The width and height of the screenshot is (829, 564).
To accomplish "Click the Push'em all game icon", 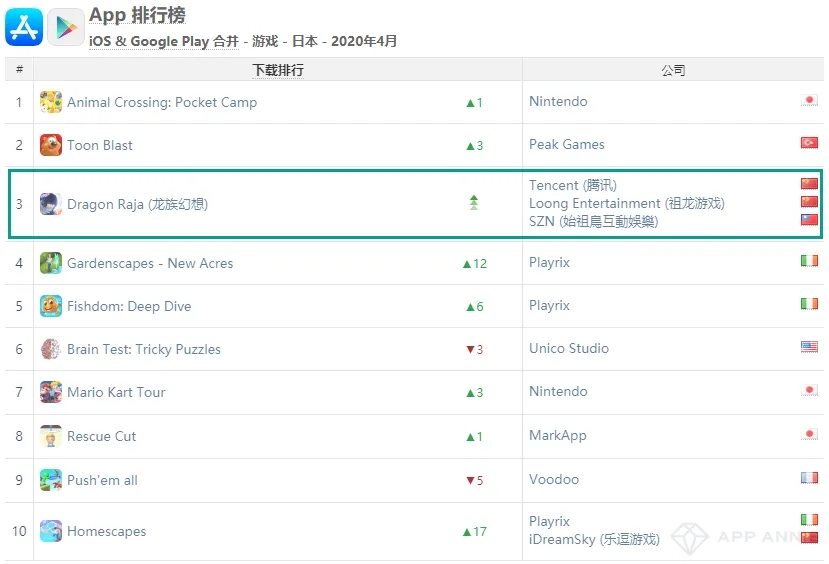I will coord(51,480).
